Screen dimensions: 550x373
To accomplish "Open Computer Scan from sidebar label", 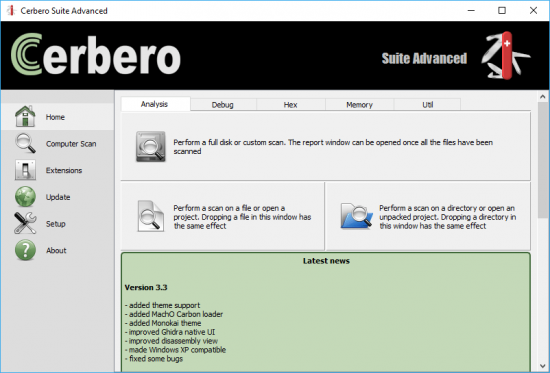I will tap(71, 144).
